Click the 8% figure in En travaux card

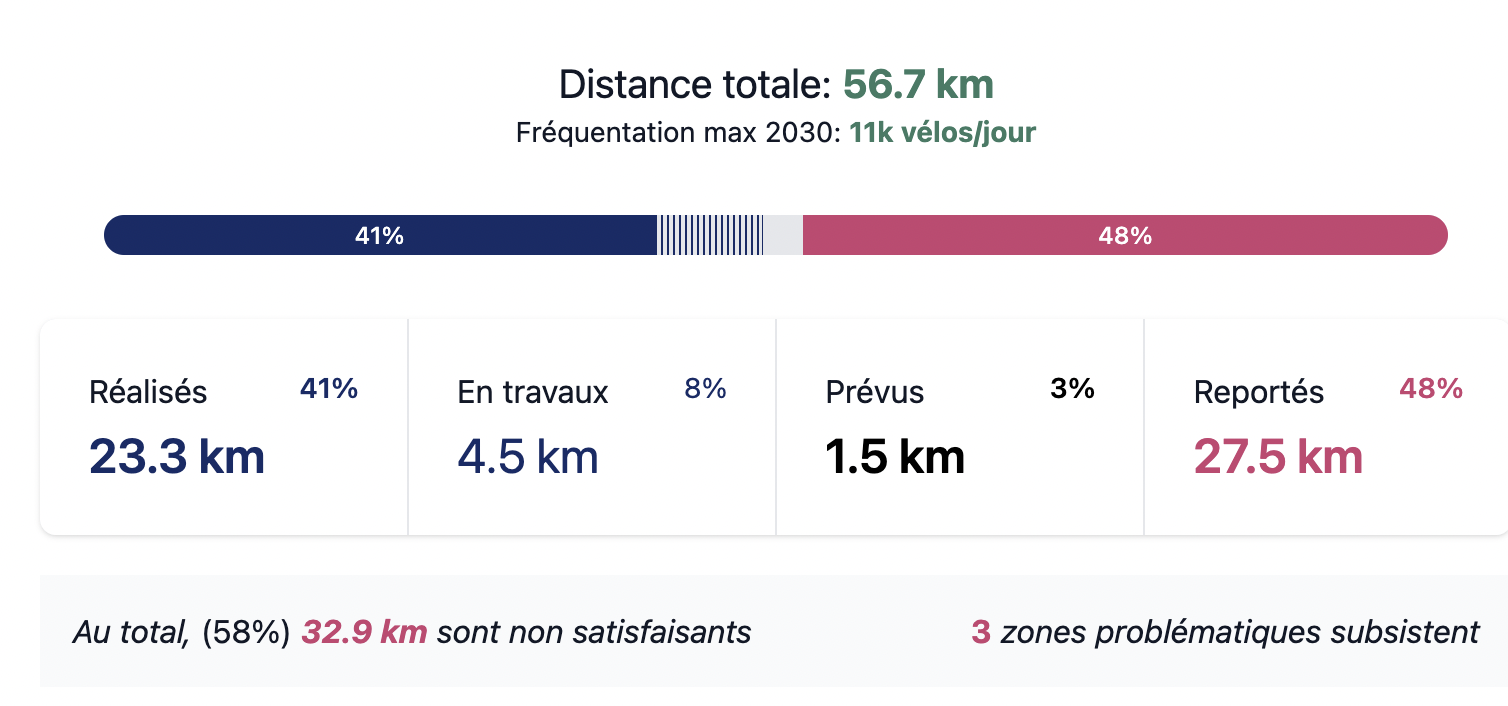click(705, 389)
